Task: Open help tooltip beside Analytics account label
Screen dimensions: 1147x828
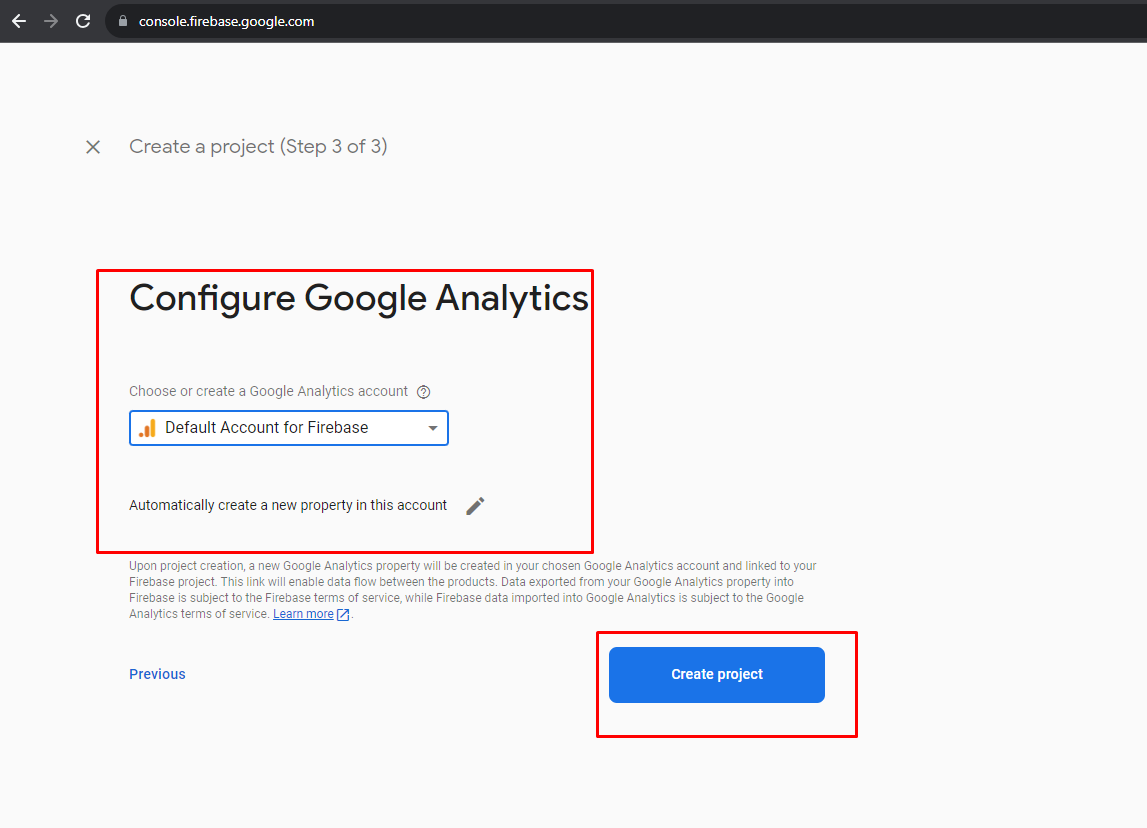Action: (423, 392)
